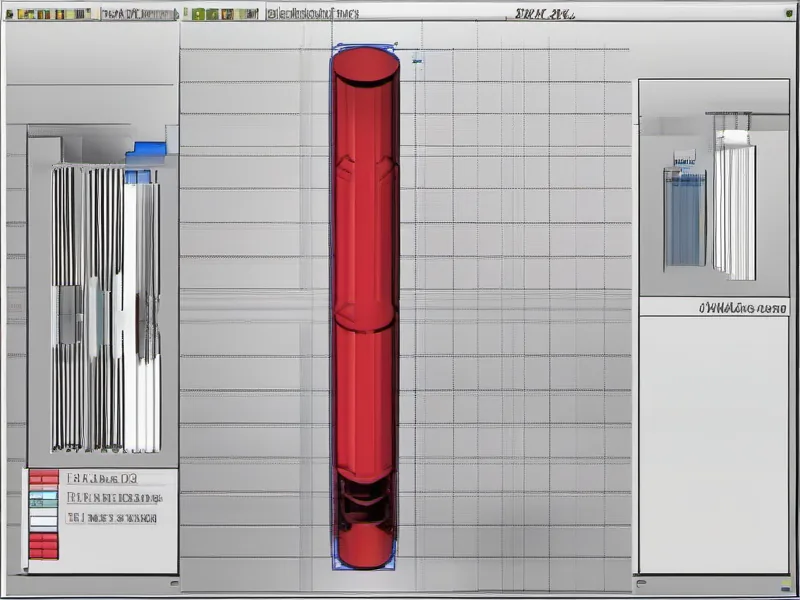Click the green icon in the top toolbar
The height and width of the screenshot is (600, 800).
coord(199,14)
